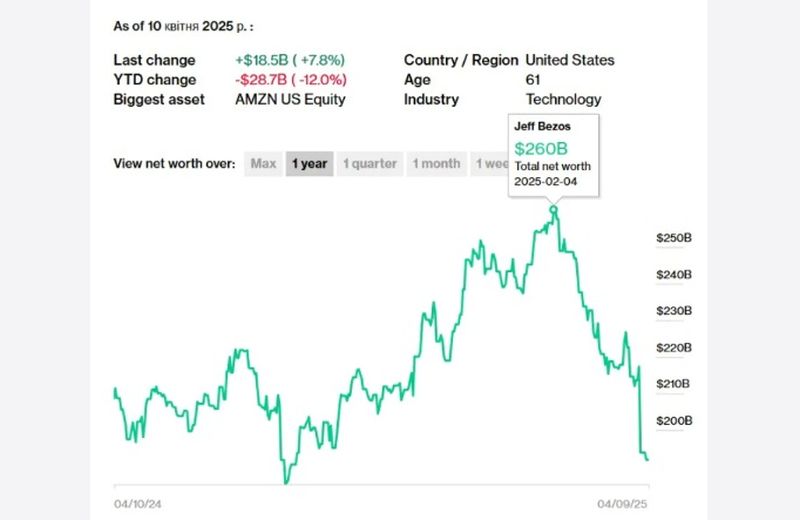Click the United States country value
Viewport: 800px width, 520px height.
(570, 60)
